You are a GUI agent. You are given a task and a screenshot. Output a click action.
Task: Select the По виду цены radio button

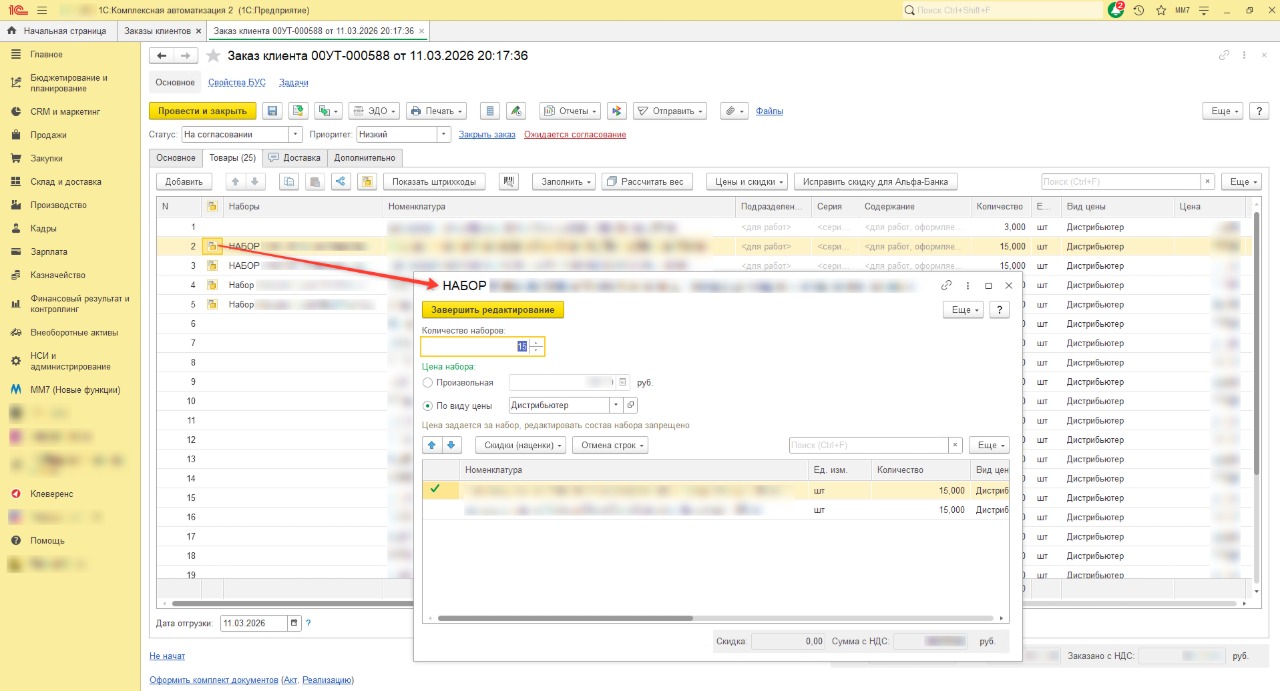[428, 406]
